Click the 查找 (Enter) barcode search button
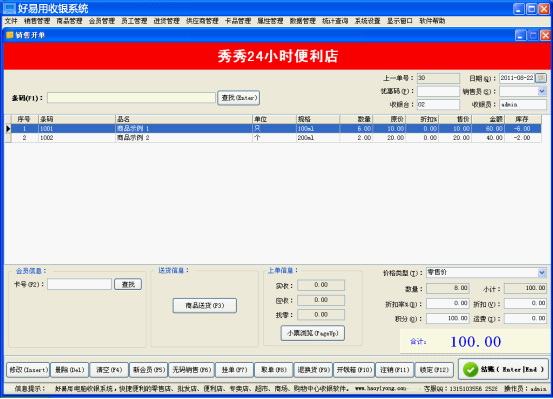553x399 pixels. pos(239,98)
